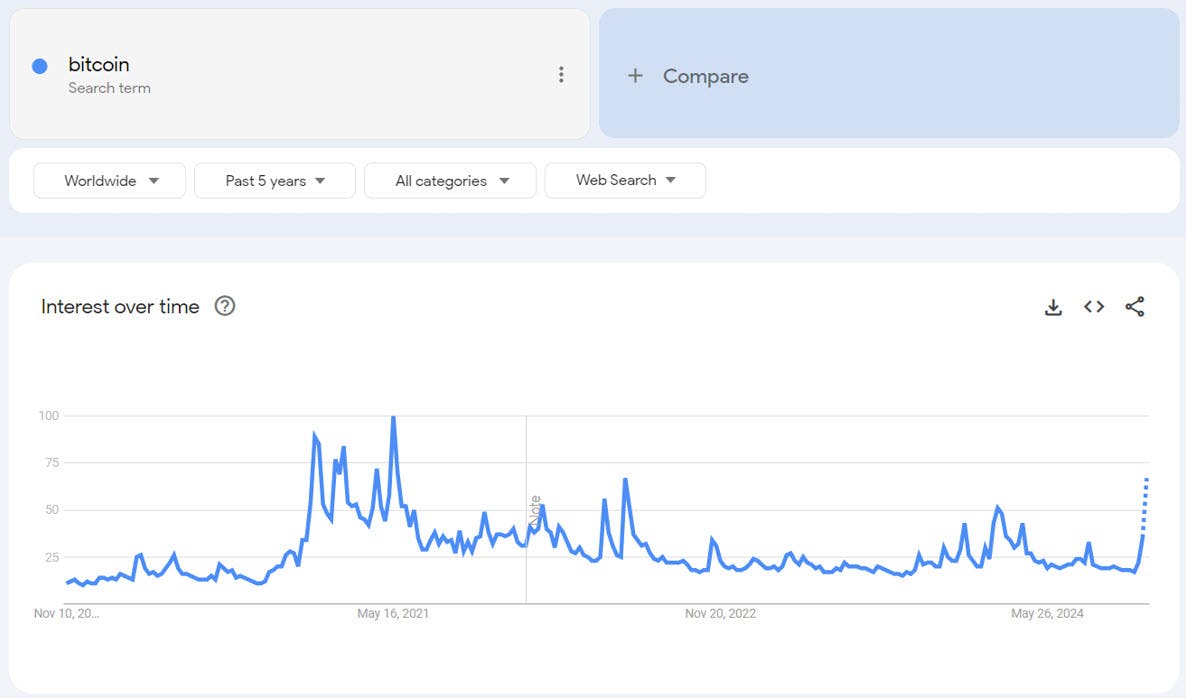Edit the bitcoin search term
Viewport: 1186px width, 698px height.
[99, 65]
